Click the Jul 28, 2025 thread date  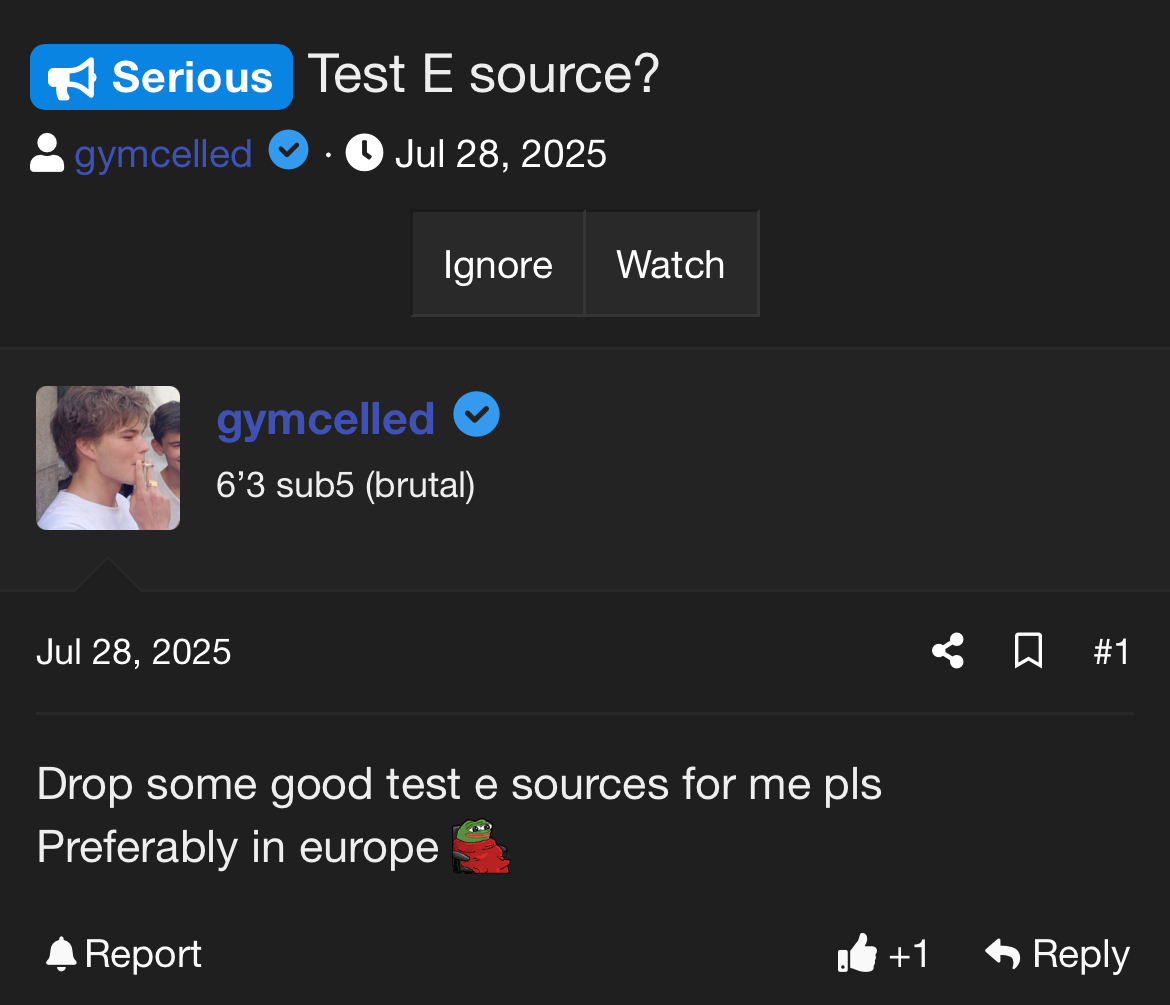click(500, 154)
